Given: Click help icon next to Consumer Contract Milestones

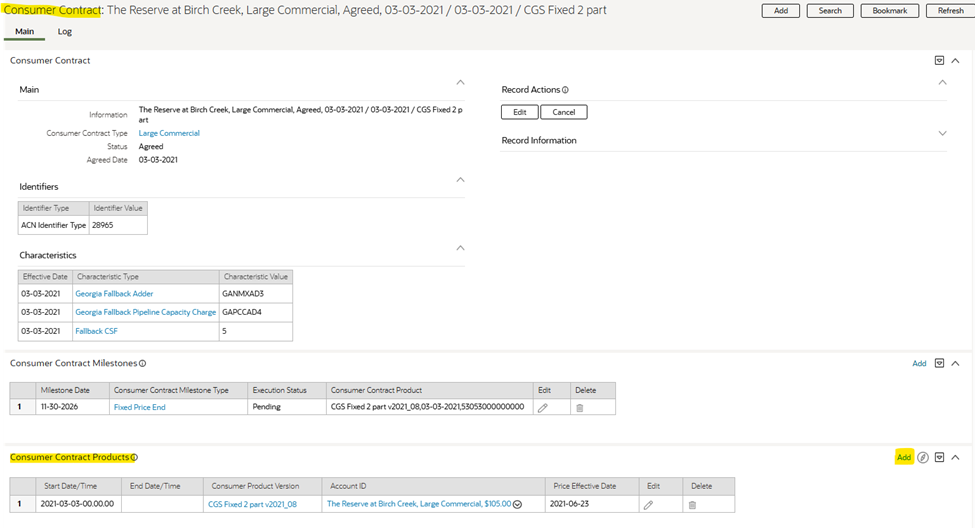Looking at the screenshot, I should tap(143, 364).
